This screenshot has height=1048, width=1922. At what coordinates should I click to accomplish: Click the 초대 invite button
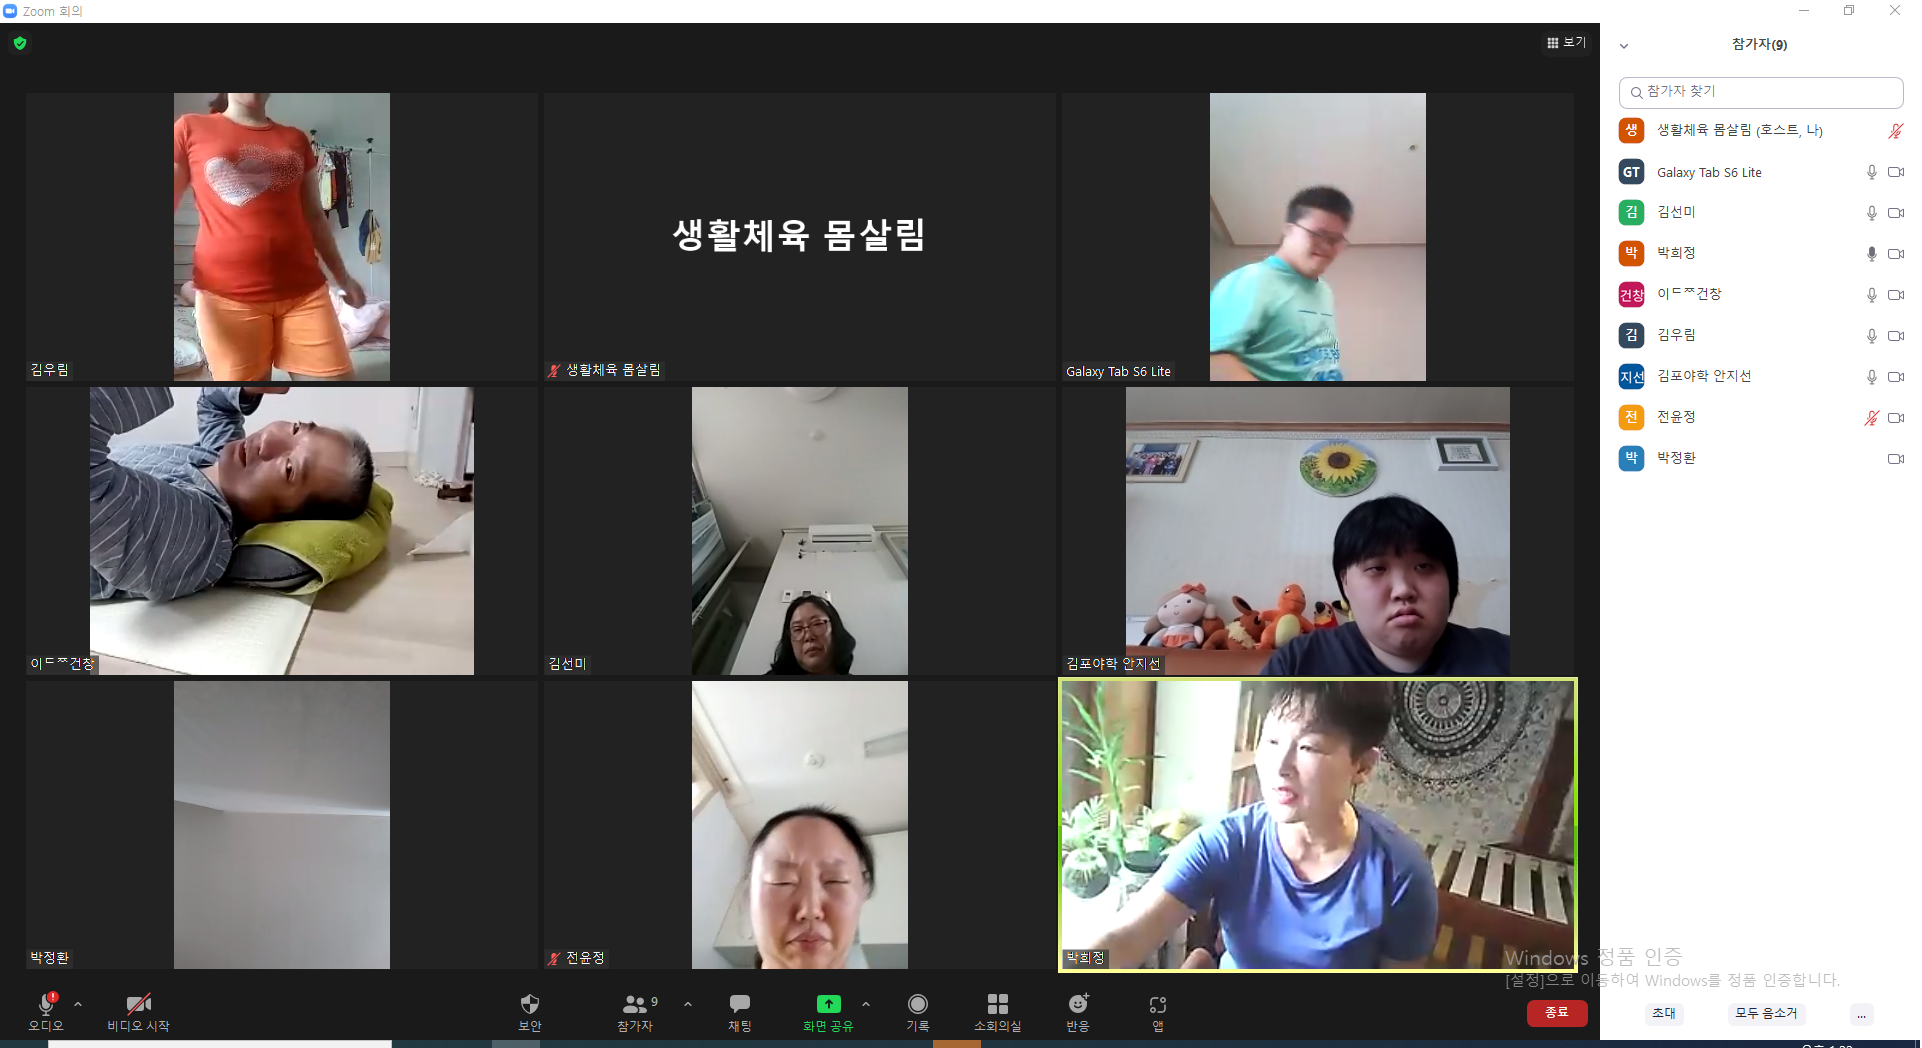[x=1664, y=1013]
